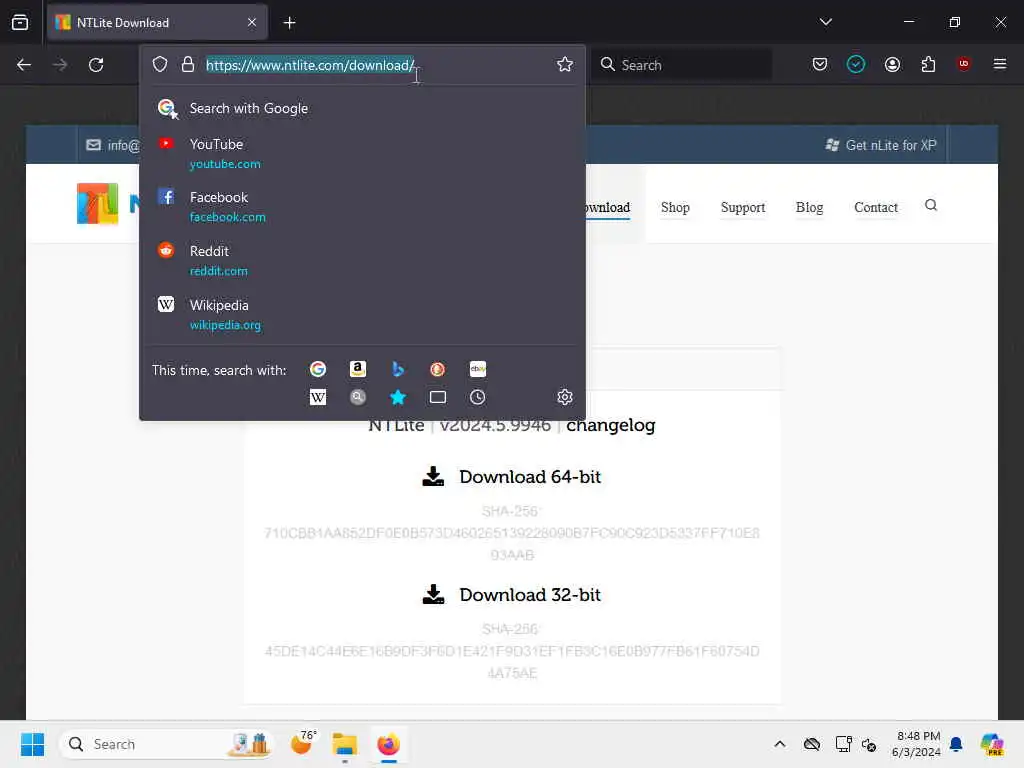Click the NTLite logo image
Viewport: 1024px width, 768px height.
coord(97,203)
